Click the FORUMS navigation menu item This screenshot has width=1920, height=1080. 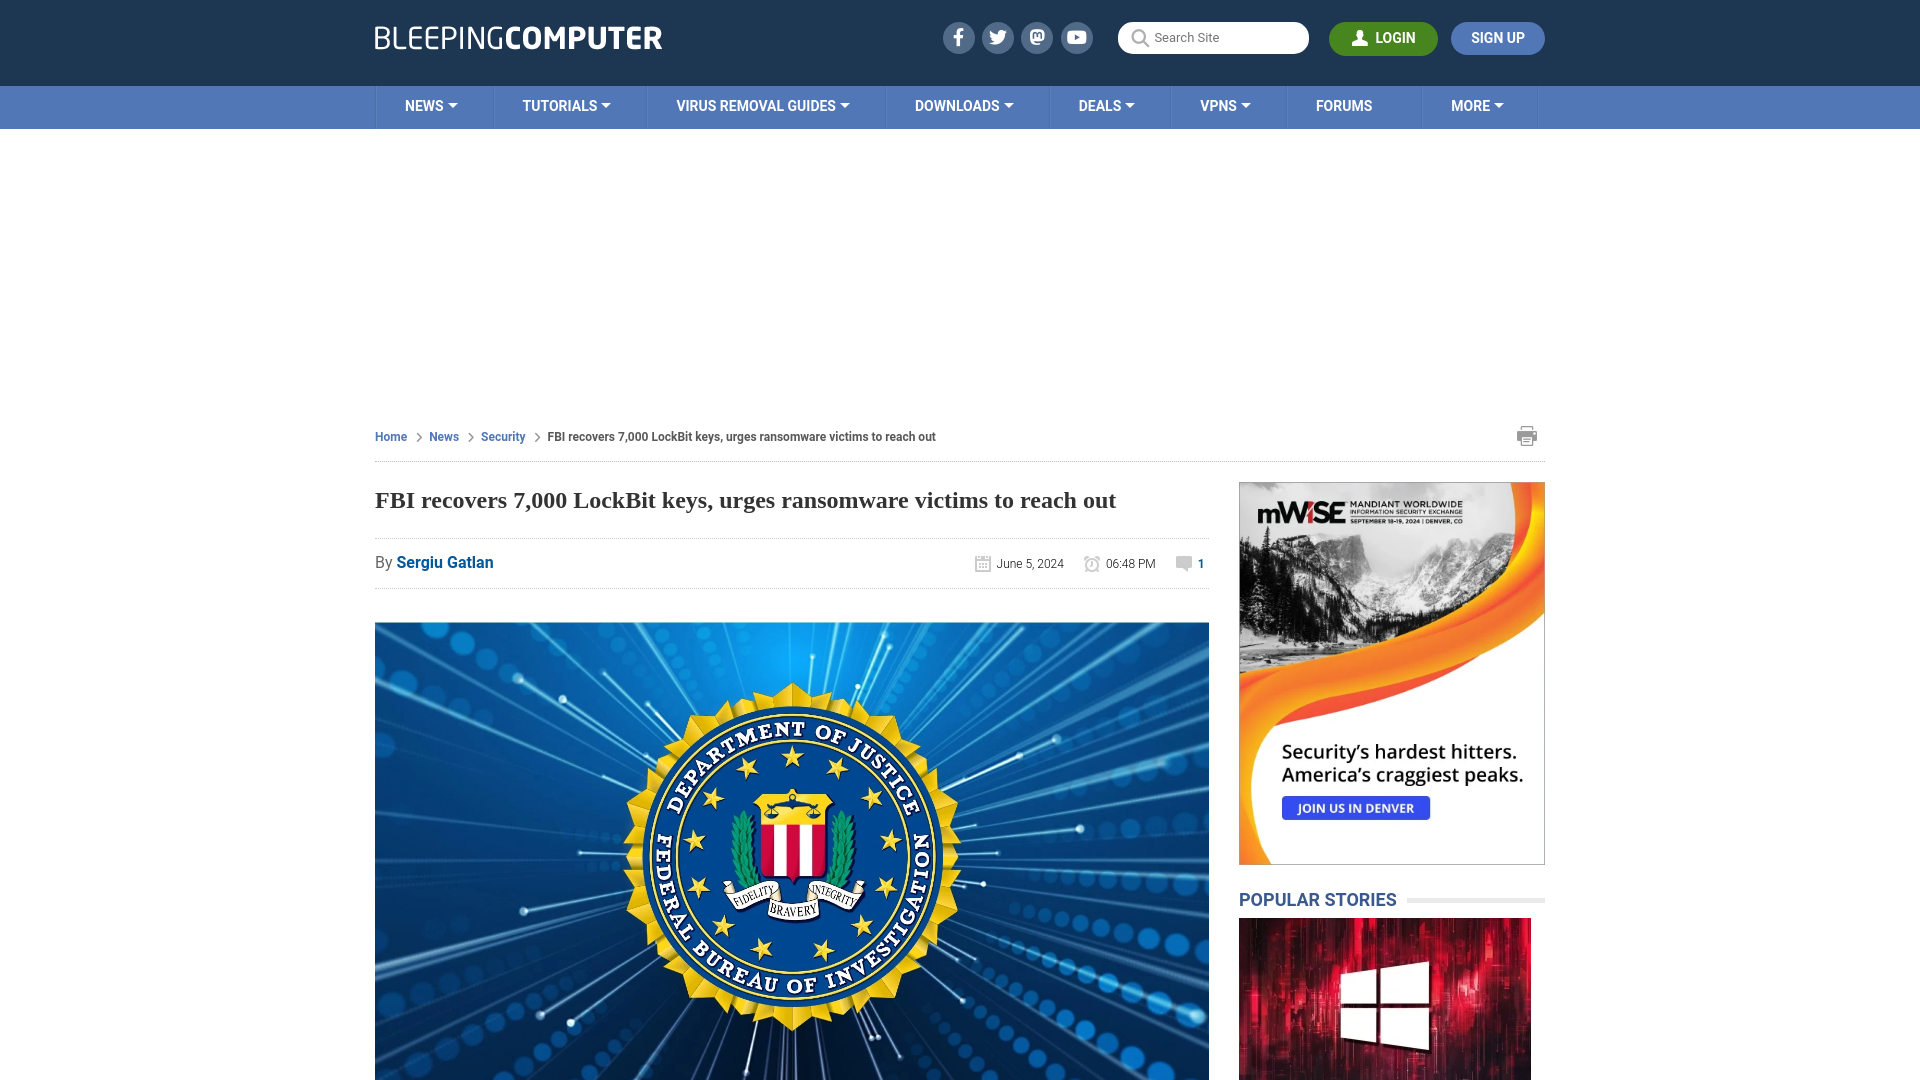pyautogui.click(x=1344, y=105)
